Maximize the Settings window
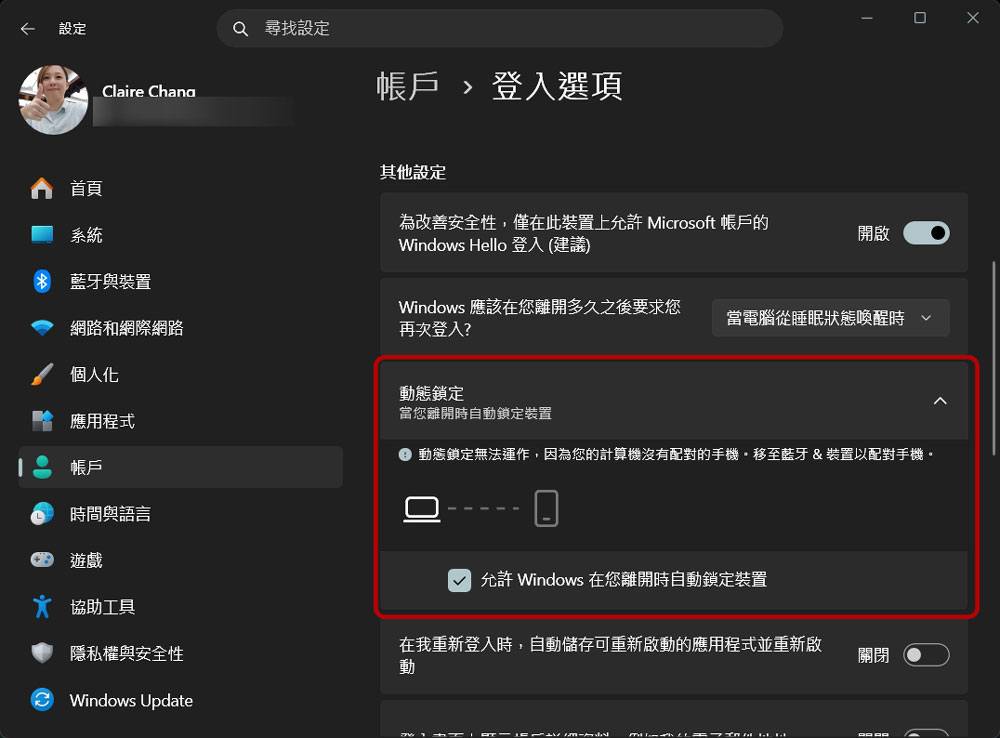This screenshot has height=738, width=1000. pos(920,18)
